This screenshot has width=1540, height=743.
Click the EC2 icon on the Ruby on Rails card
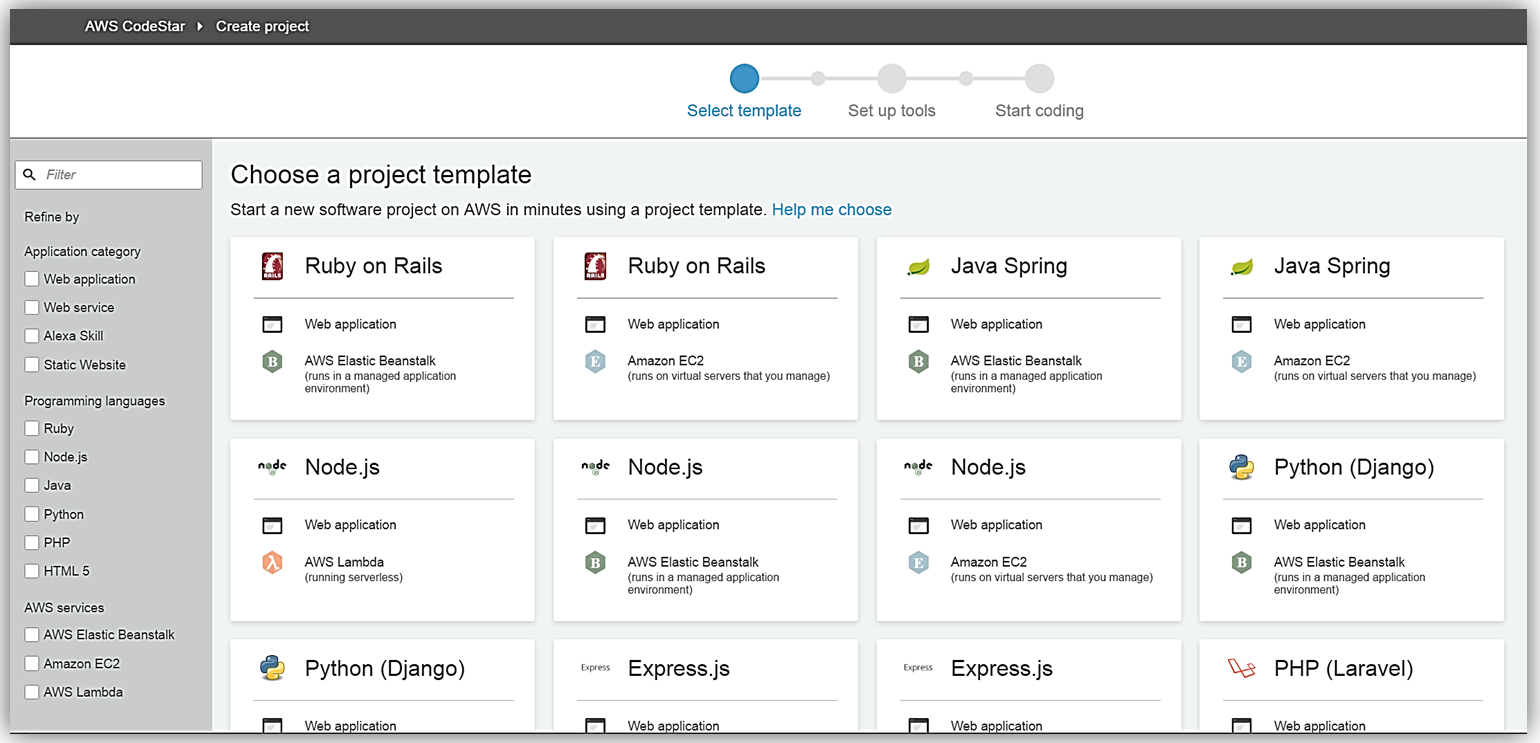pos(595,362)
